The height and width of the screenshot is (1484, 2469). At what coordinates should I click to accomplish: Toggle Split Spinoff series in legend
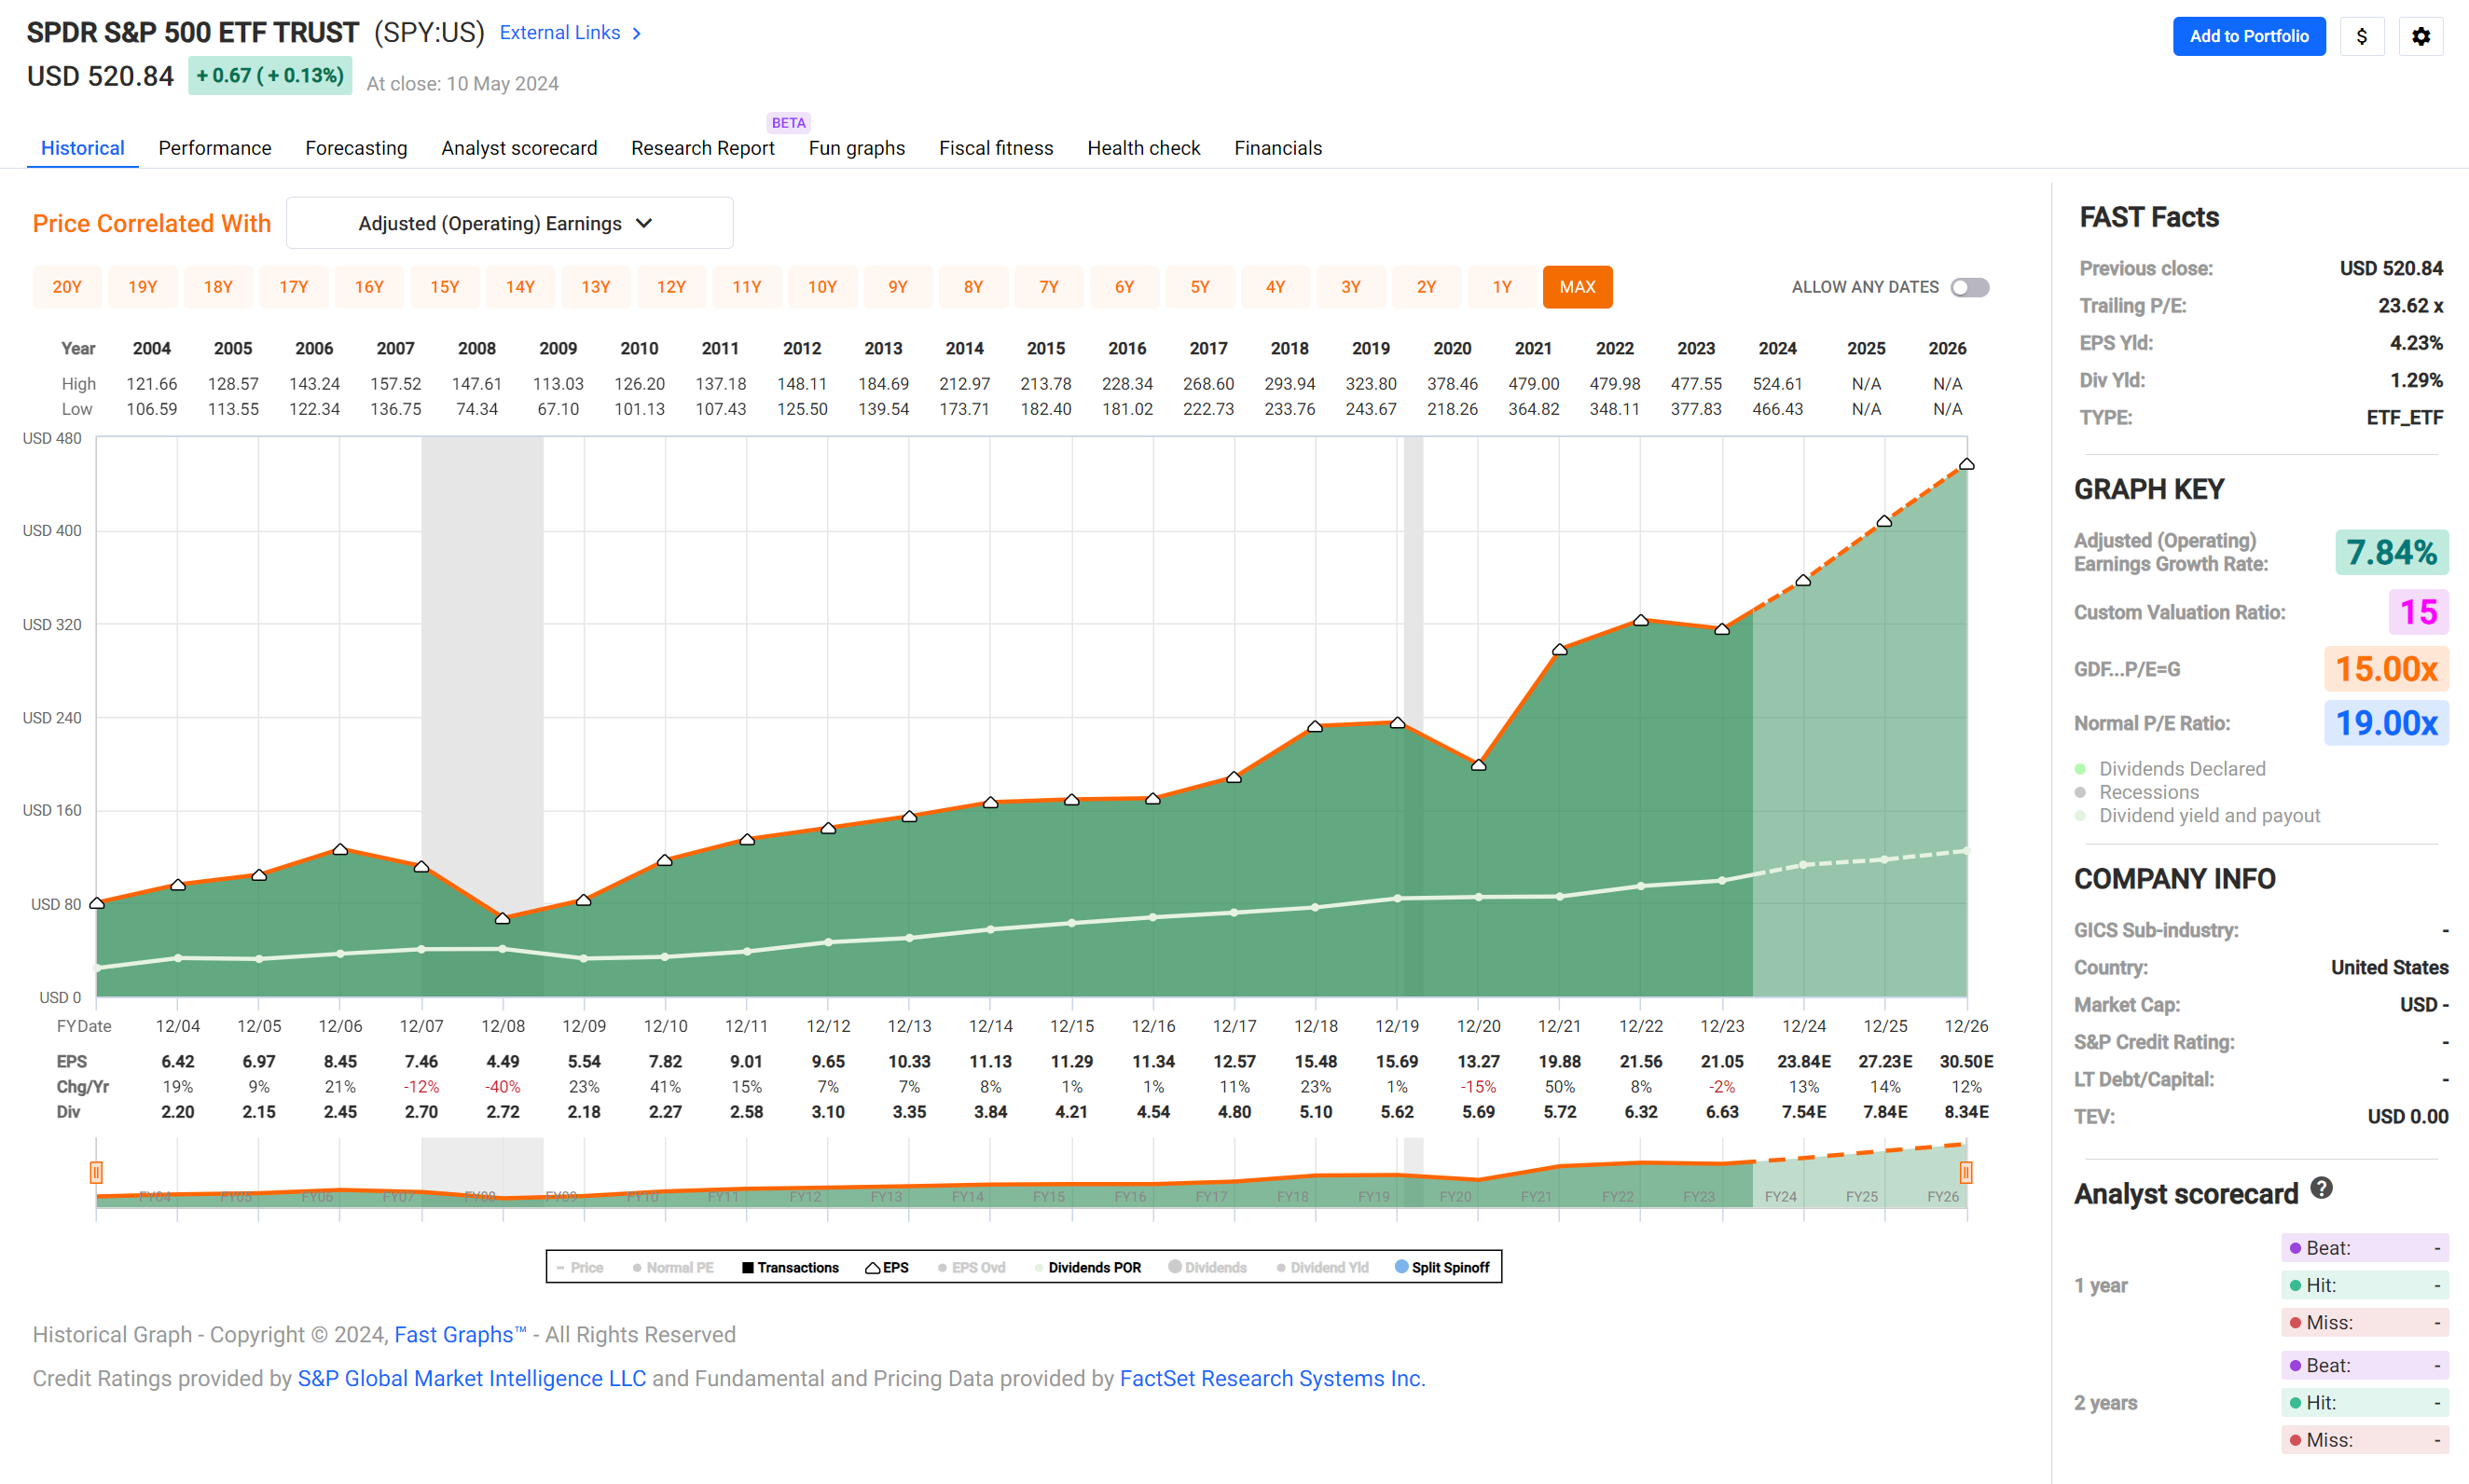1442,1267
